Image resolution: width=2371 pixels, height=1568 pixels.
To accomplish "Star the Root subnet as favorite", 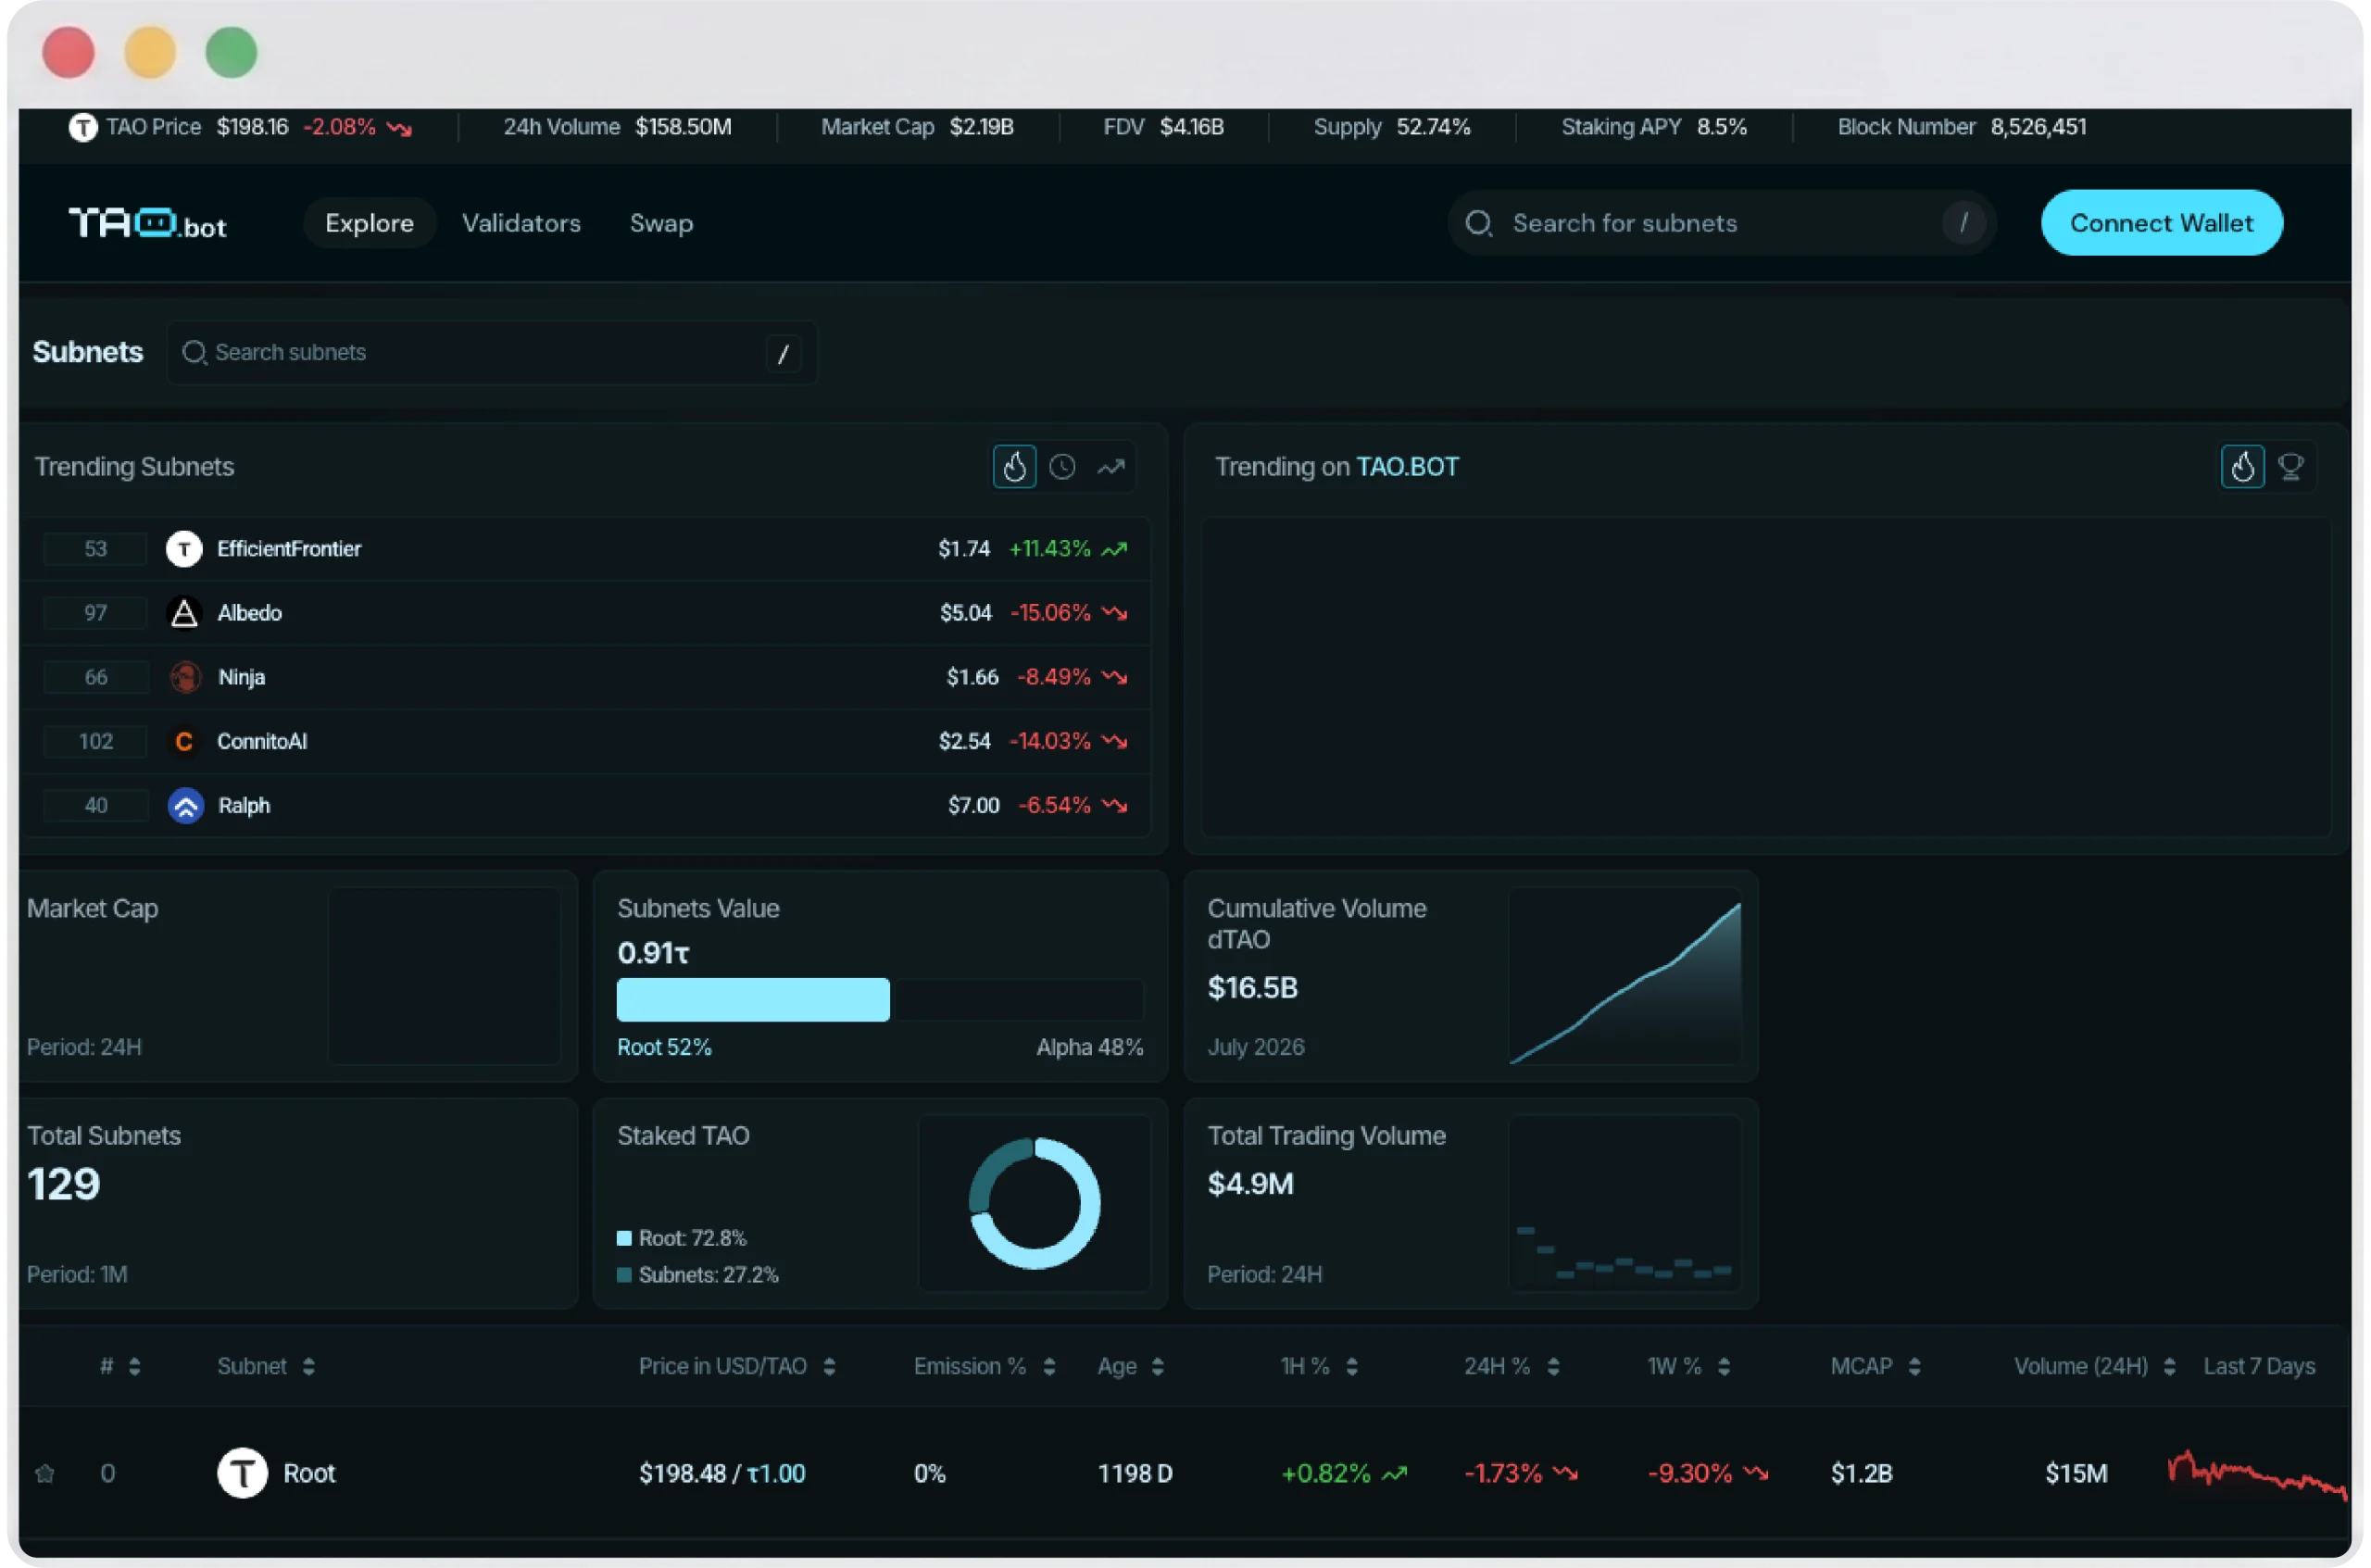I will pos(45,1473).
